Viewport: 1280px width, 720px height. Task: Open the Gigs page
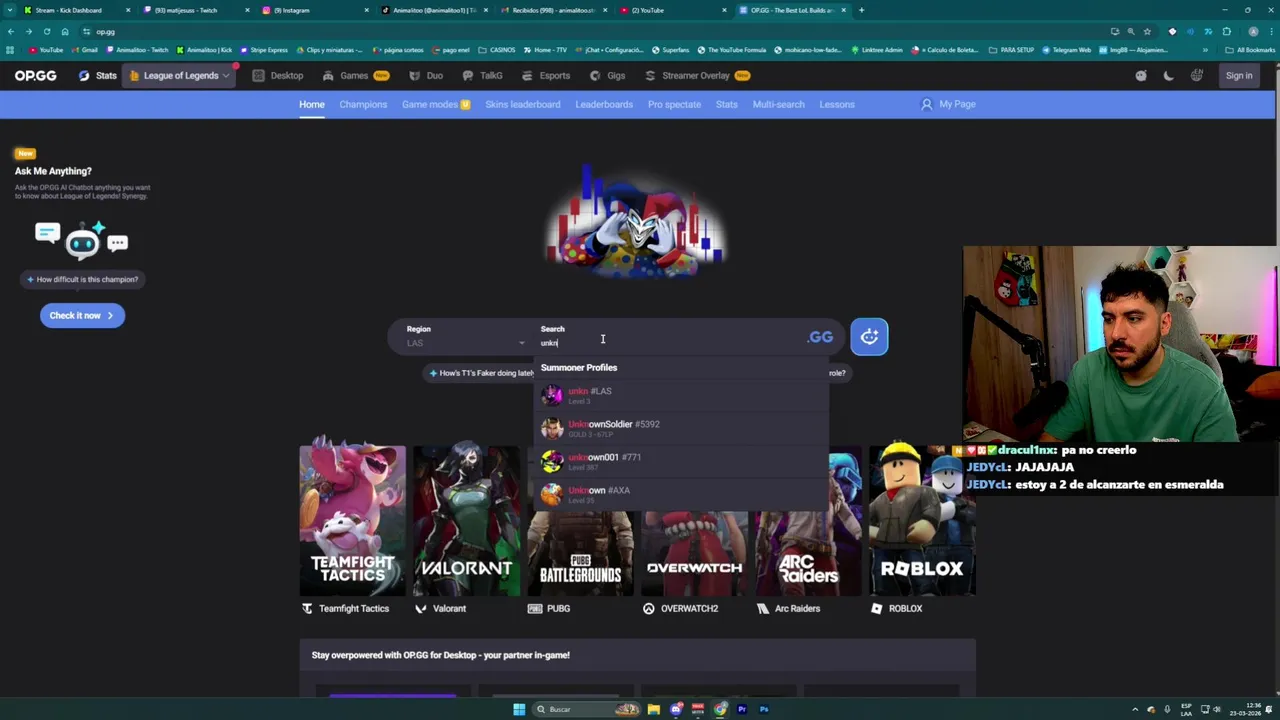coord(607,75)
